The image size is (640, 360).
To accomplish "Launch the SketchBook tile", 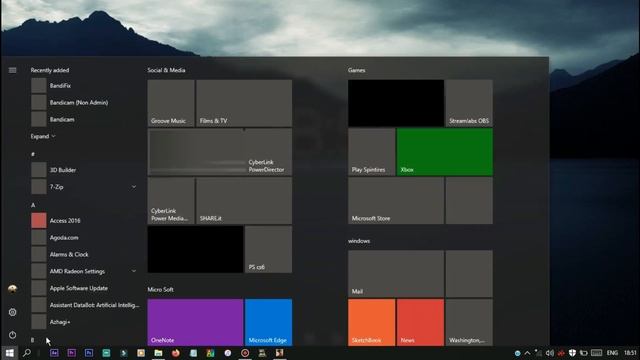I will tap(371, 322).
